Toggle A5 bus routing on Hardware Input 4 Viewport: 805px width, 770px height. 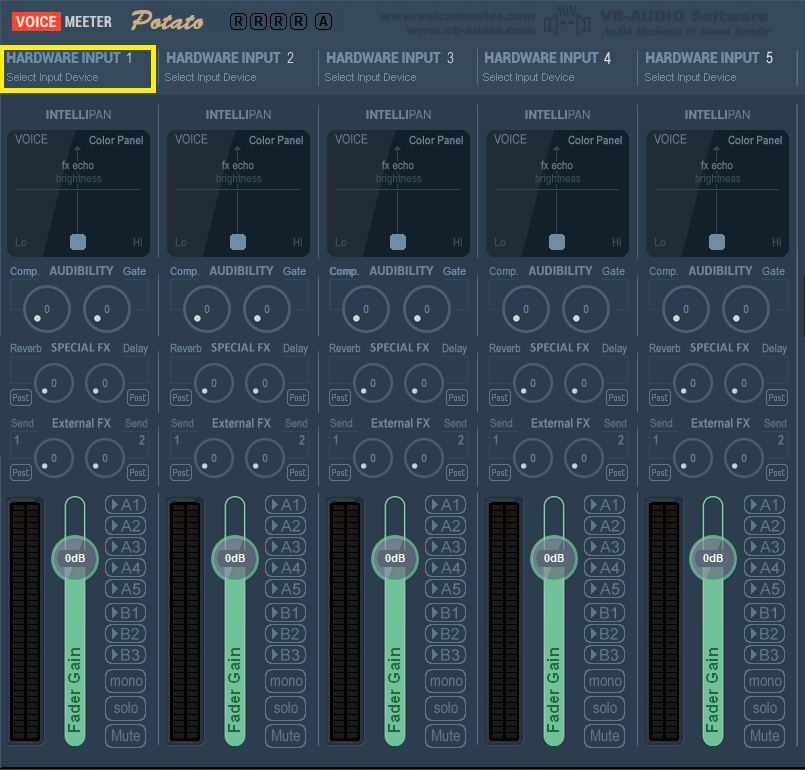(x=605, y=589)
